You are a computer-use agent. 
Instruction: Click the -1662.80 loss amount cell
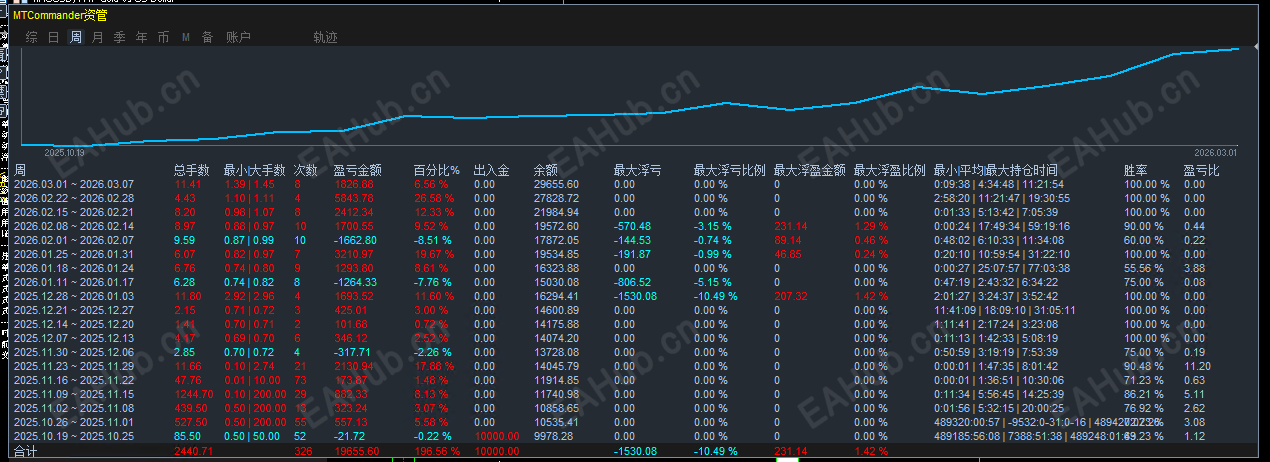[354, 240]
